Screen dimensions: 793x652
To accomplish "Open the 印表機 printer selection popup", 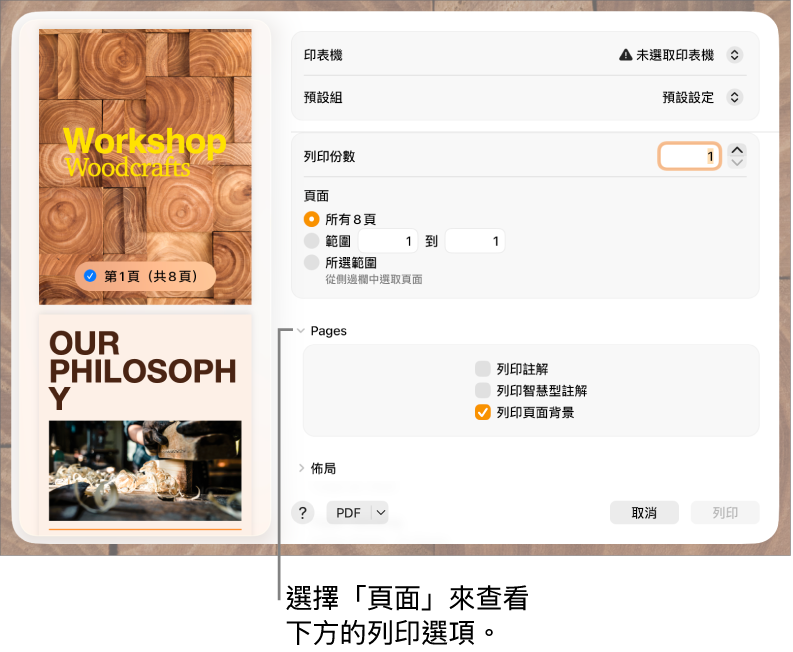I will click(x=735, y=55).
